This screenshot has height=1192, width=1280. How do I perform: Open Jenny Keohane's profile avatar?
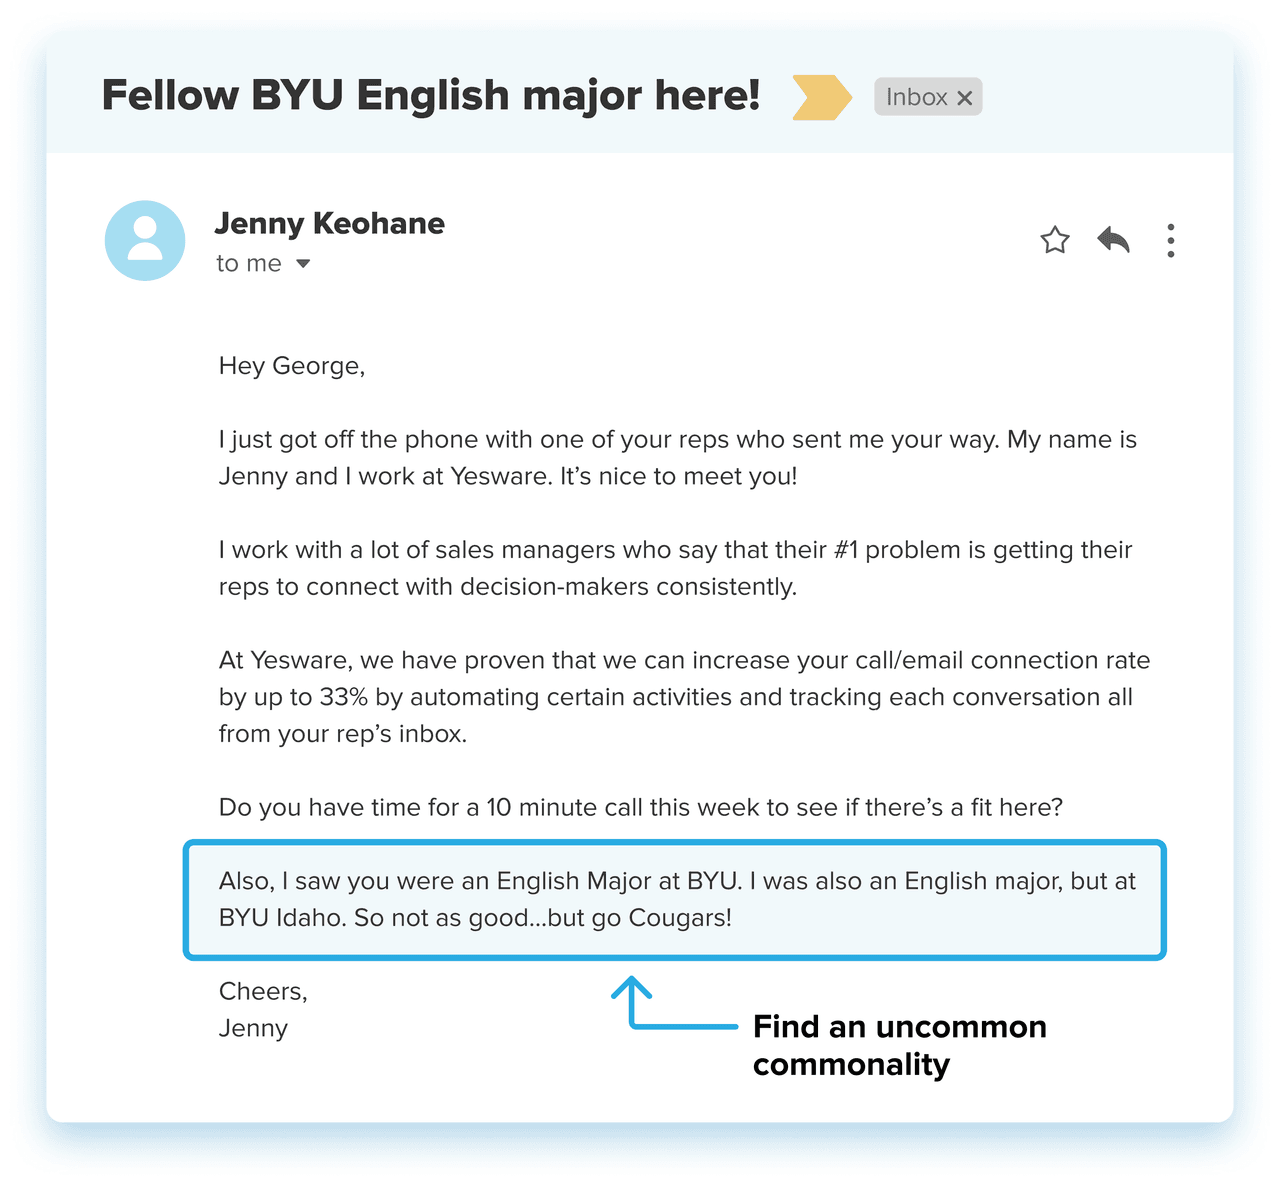145,241
